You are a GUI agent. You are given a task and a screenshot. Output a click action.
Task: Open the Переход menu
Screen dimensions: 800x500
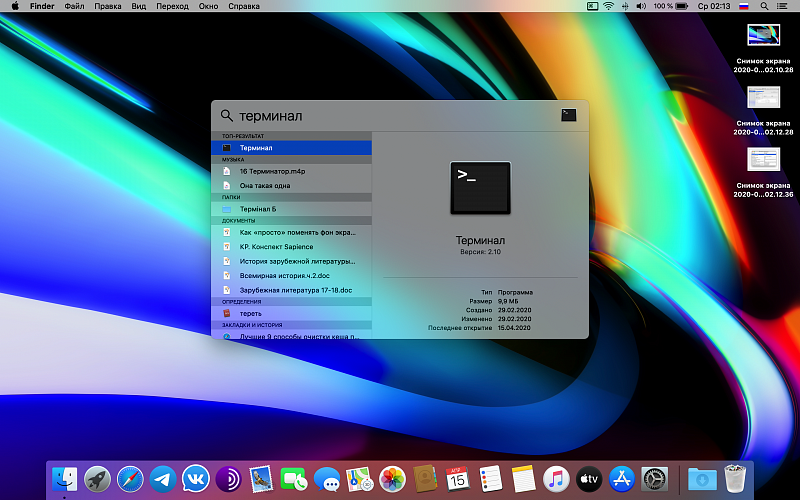pyautogui.click(x=172, y=6)
